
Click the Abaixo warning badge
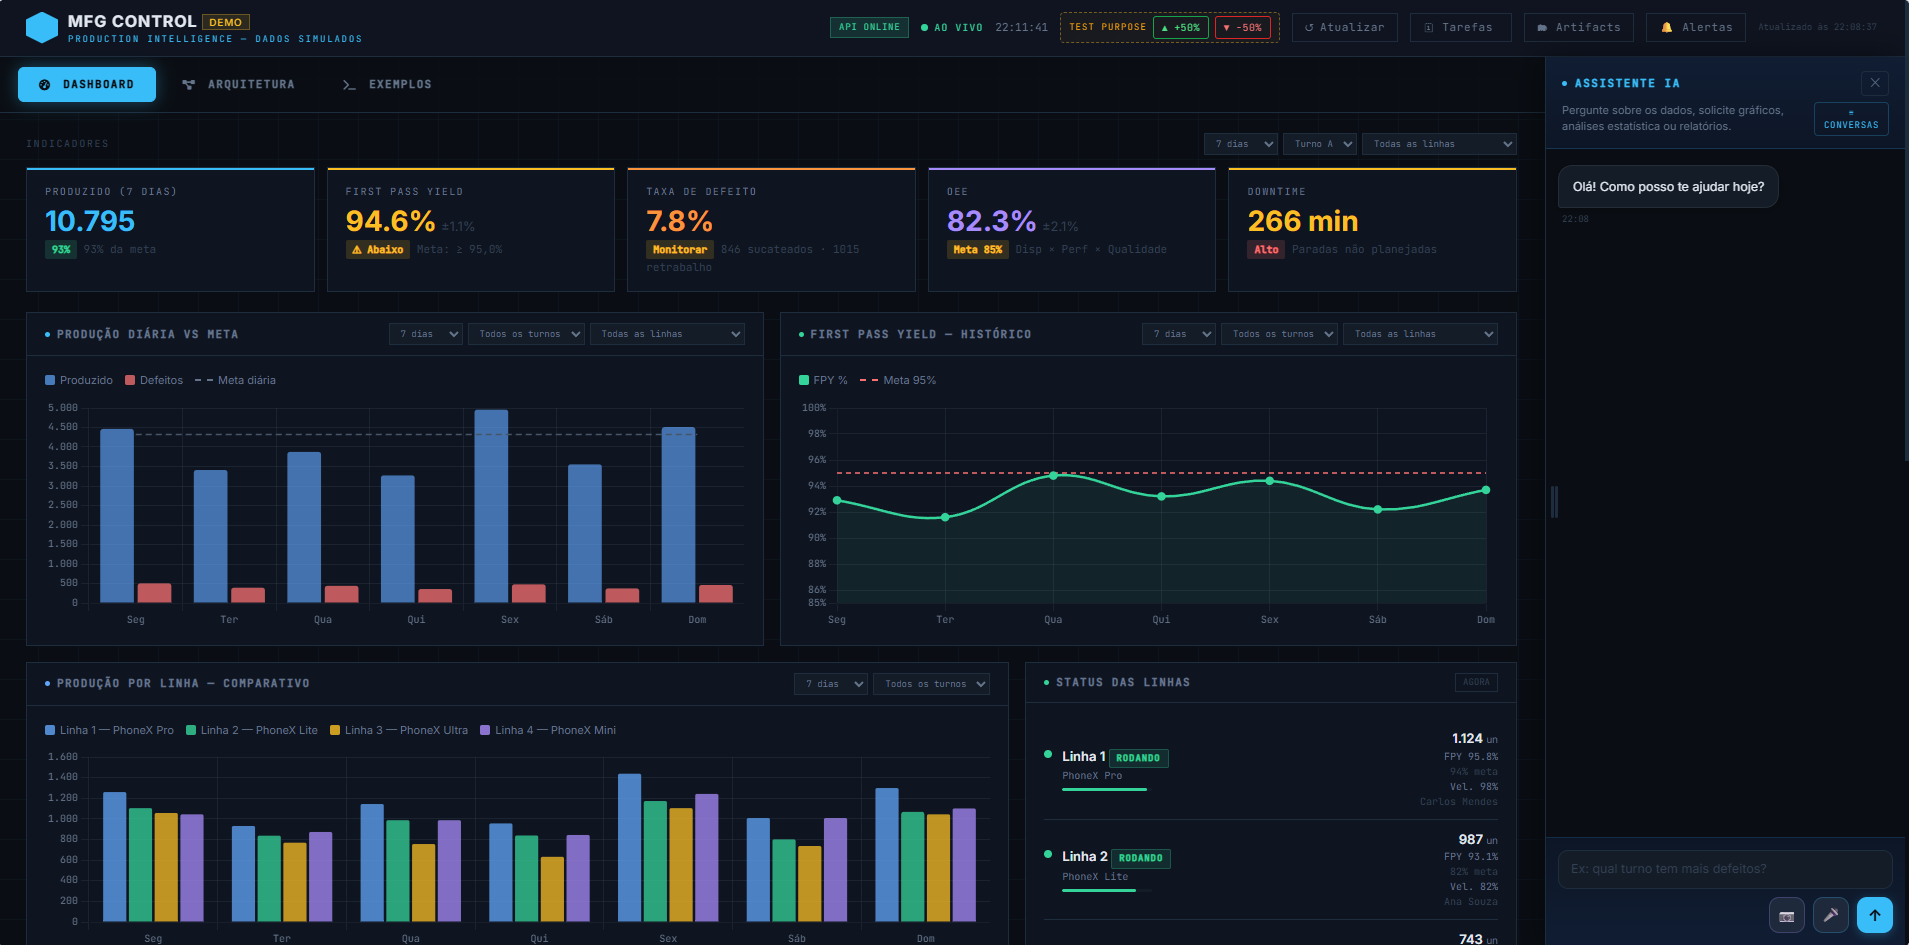(377, 250)
